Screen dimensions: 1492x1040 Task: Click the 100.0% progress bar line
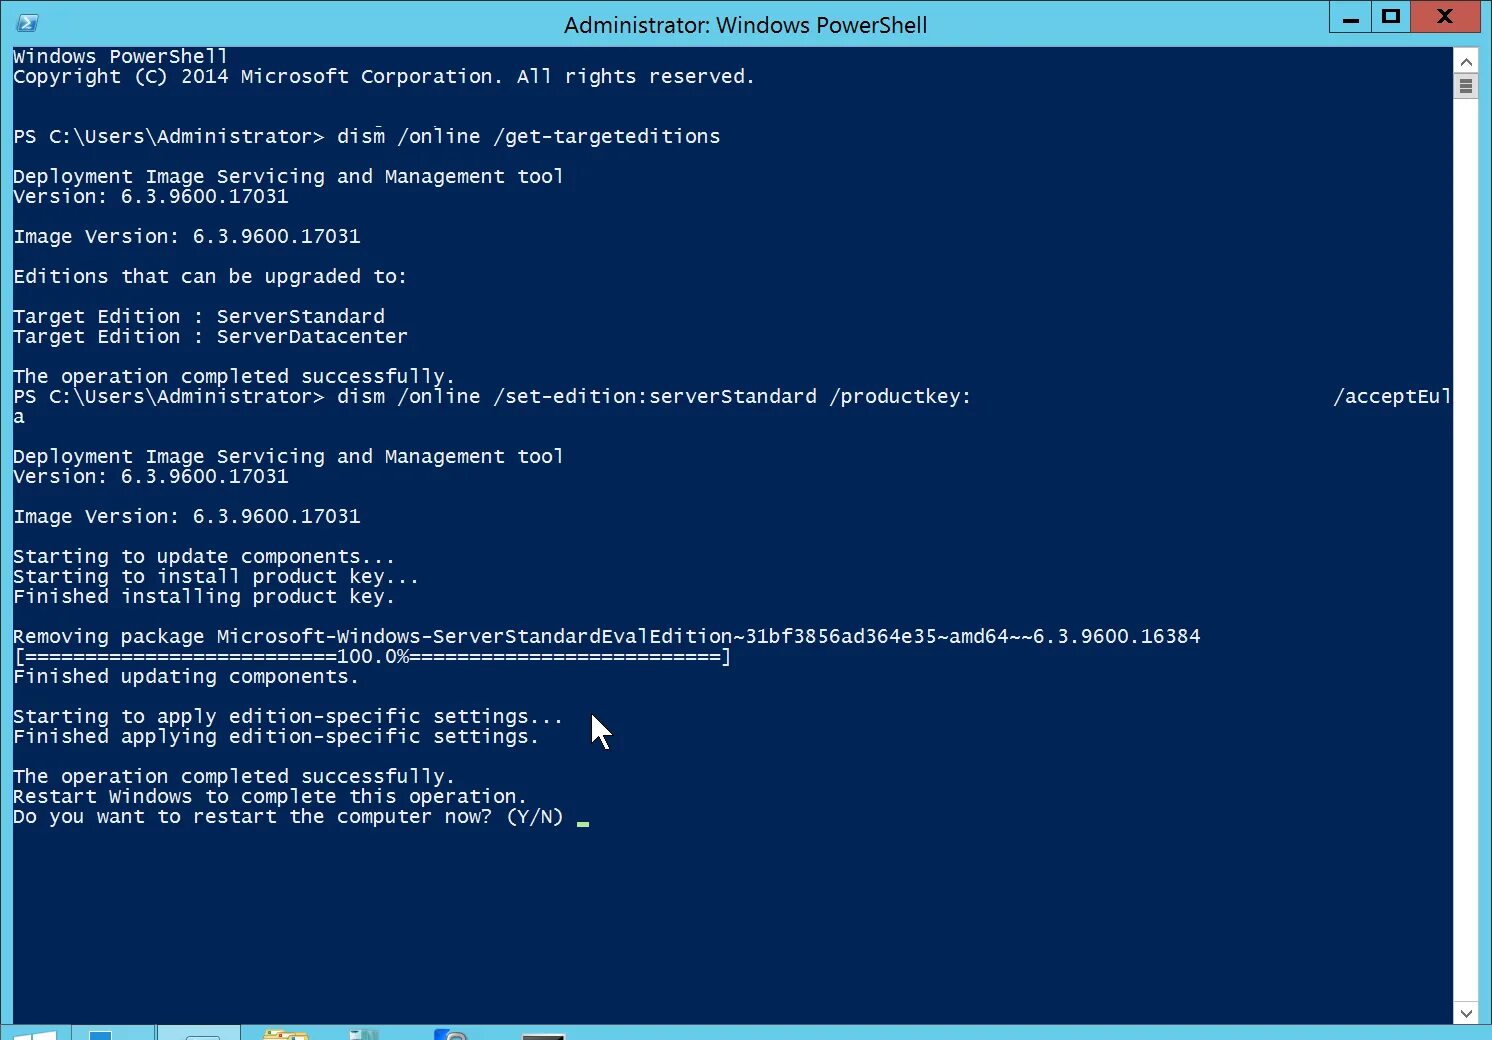pyautogui.click(x=372, y=656)
